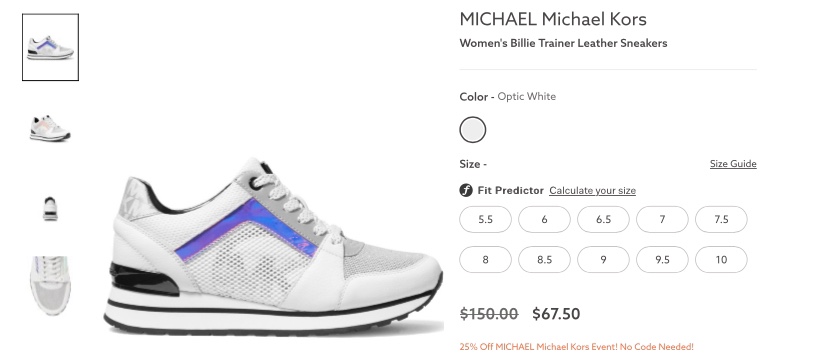Click Calculate your size link

[592, 191]
